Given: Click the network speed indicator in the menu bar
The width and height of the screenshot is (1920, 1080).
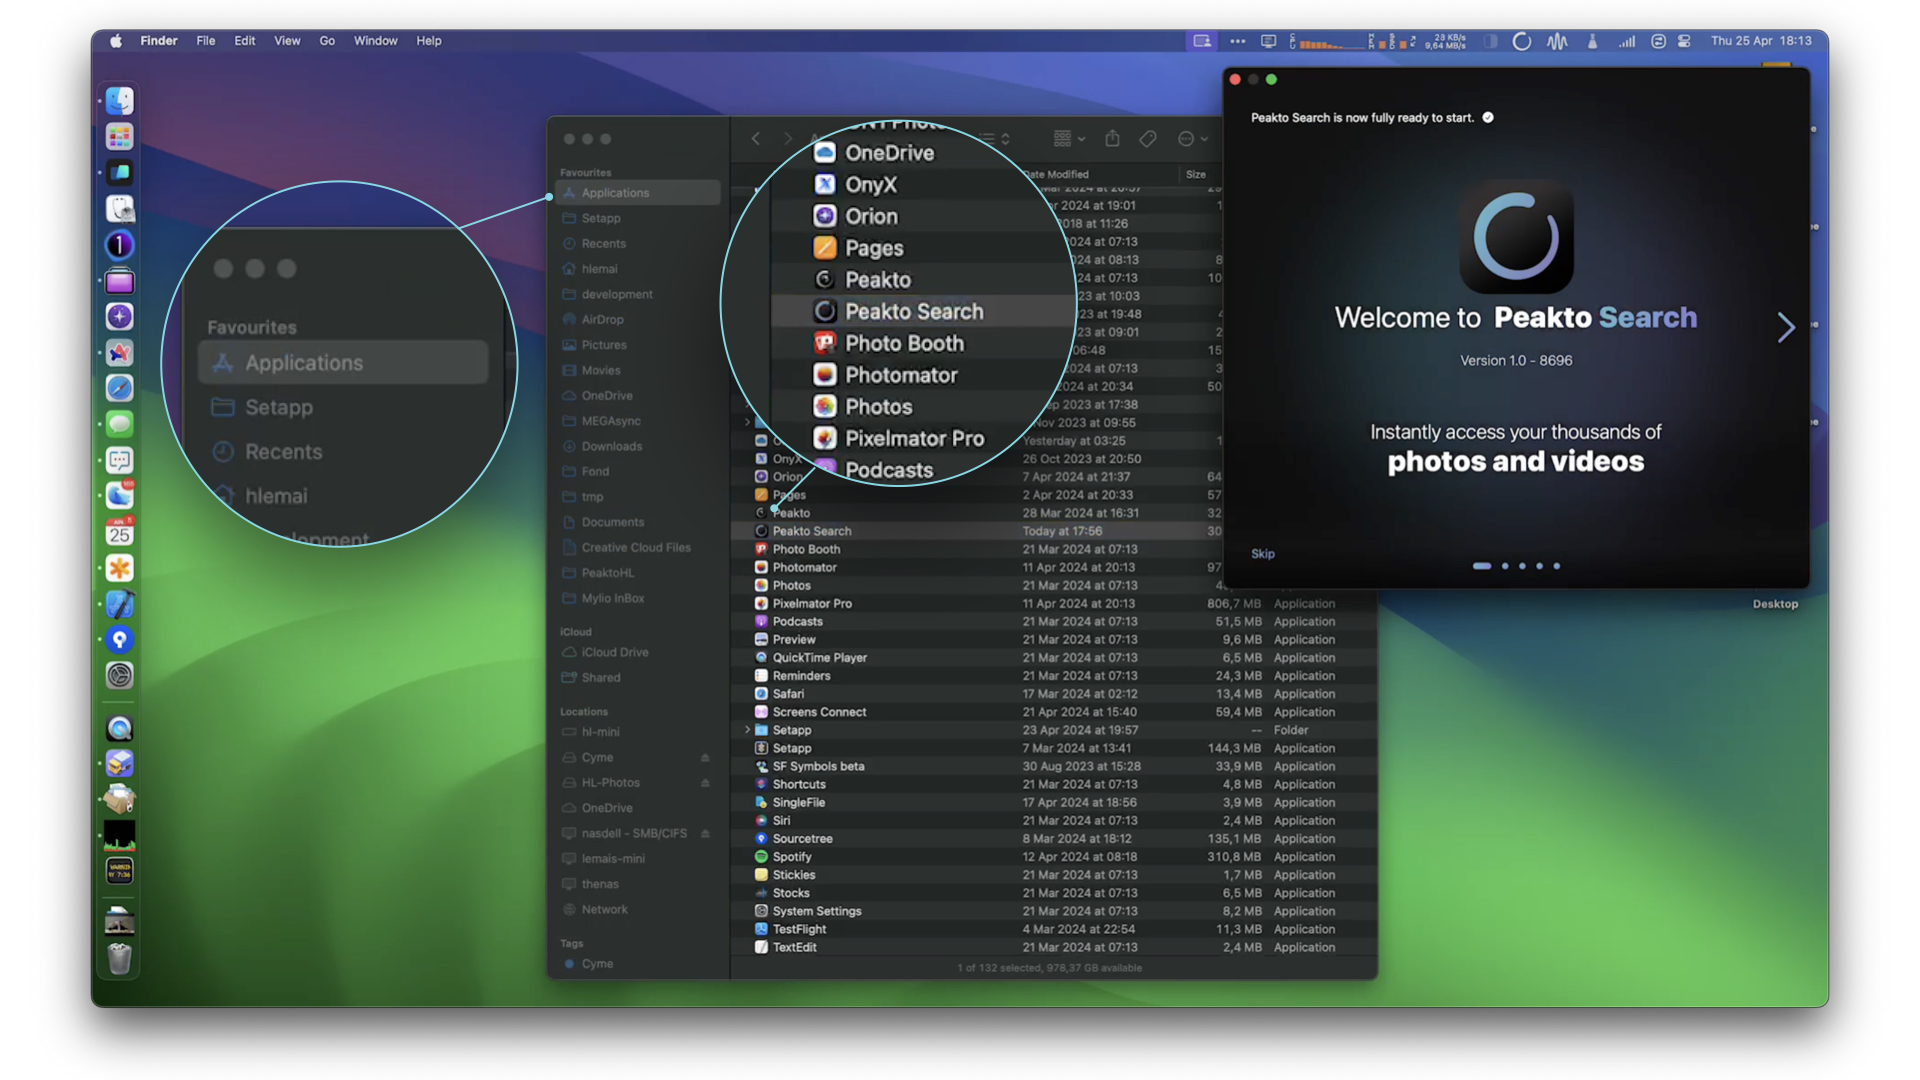Looking at the screenshot, I should pos(1444,41).
